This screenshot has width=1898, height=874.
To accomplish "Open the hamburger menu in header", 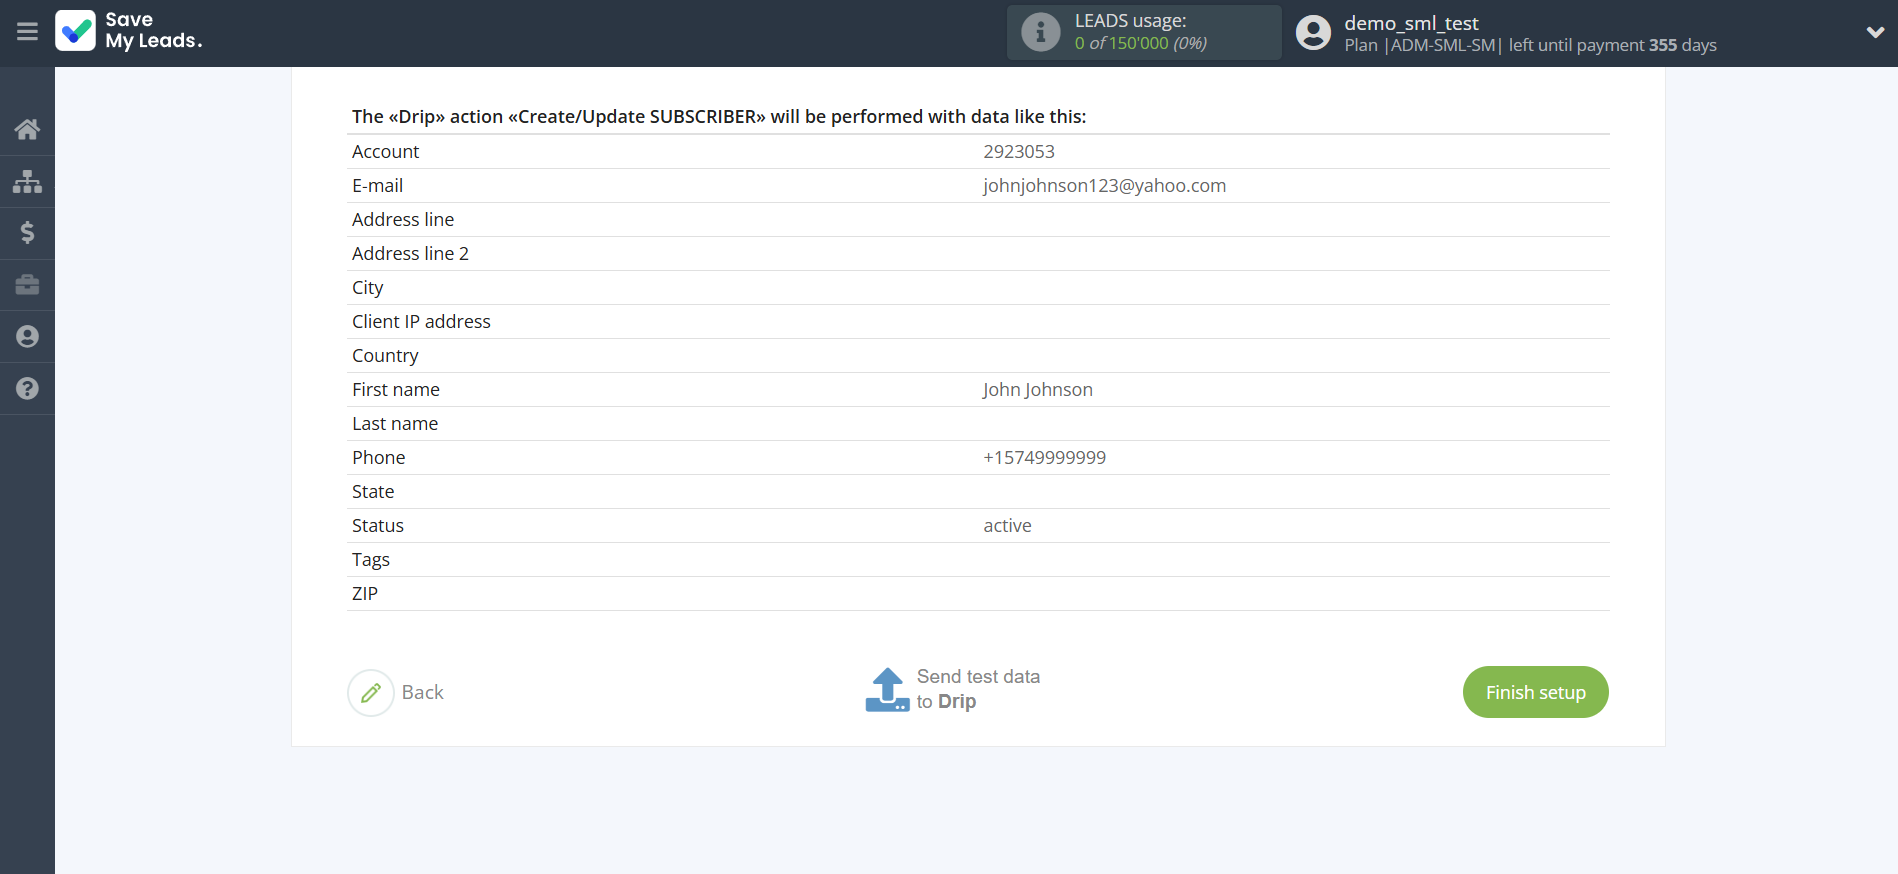I will point(27,32).
